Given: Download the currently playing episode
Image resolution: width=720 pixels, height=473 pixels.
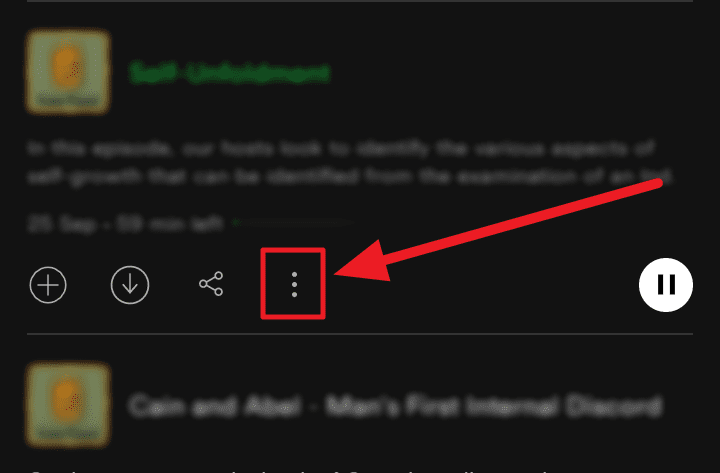Looking at the screenshot, I should click(x=130, y=285).
